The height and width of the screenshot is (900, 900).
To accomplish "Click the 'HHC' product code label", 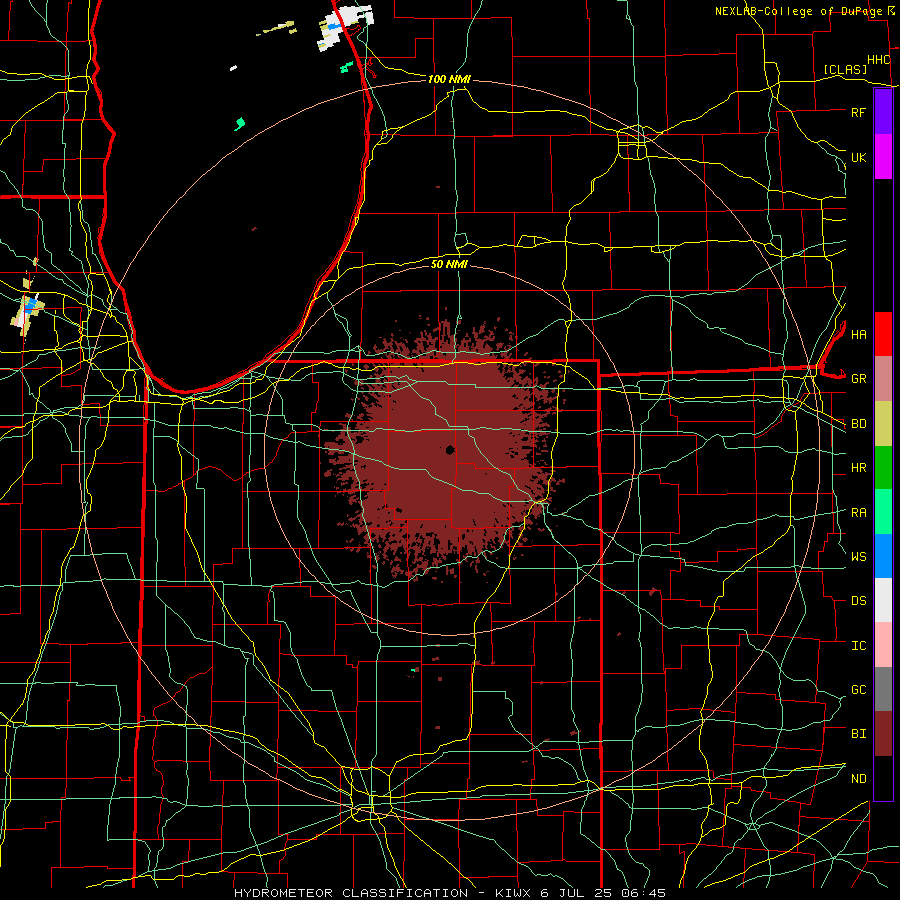I will tap(879, 60).
